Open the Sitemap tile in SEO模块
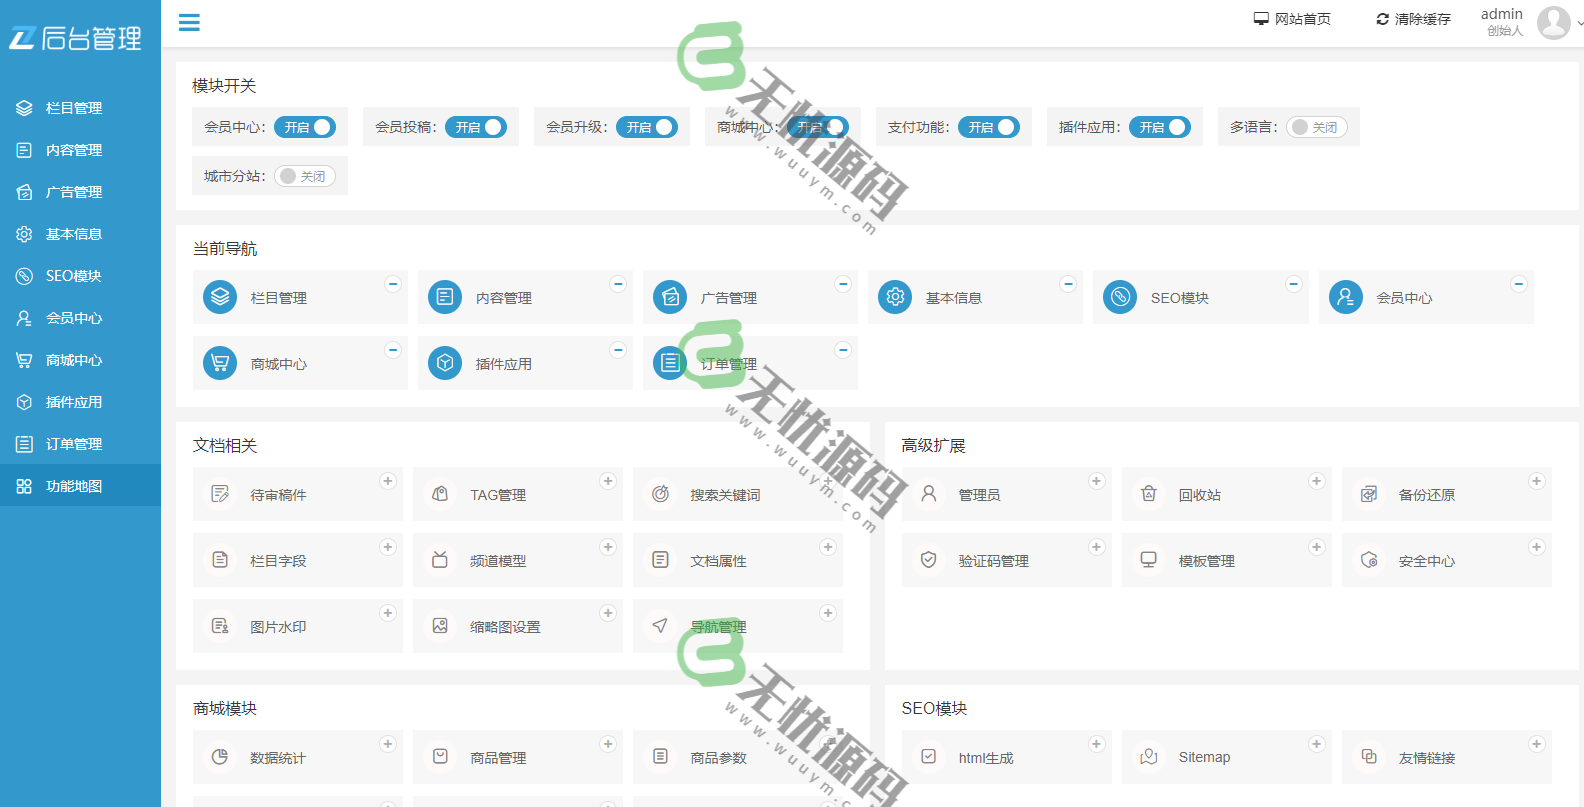The height and width of the screenshot is (807, 1584). pos(1204,757)
